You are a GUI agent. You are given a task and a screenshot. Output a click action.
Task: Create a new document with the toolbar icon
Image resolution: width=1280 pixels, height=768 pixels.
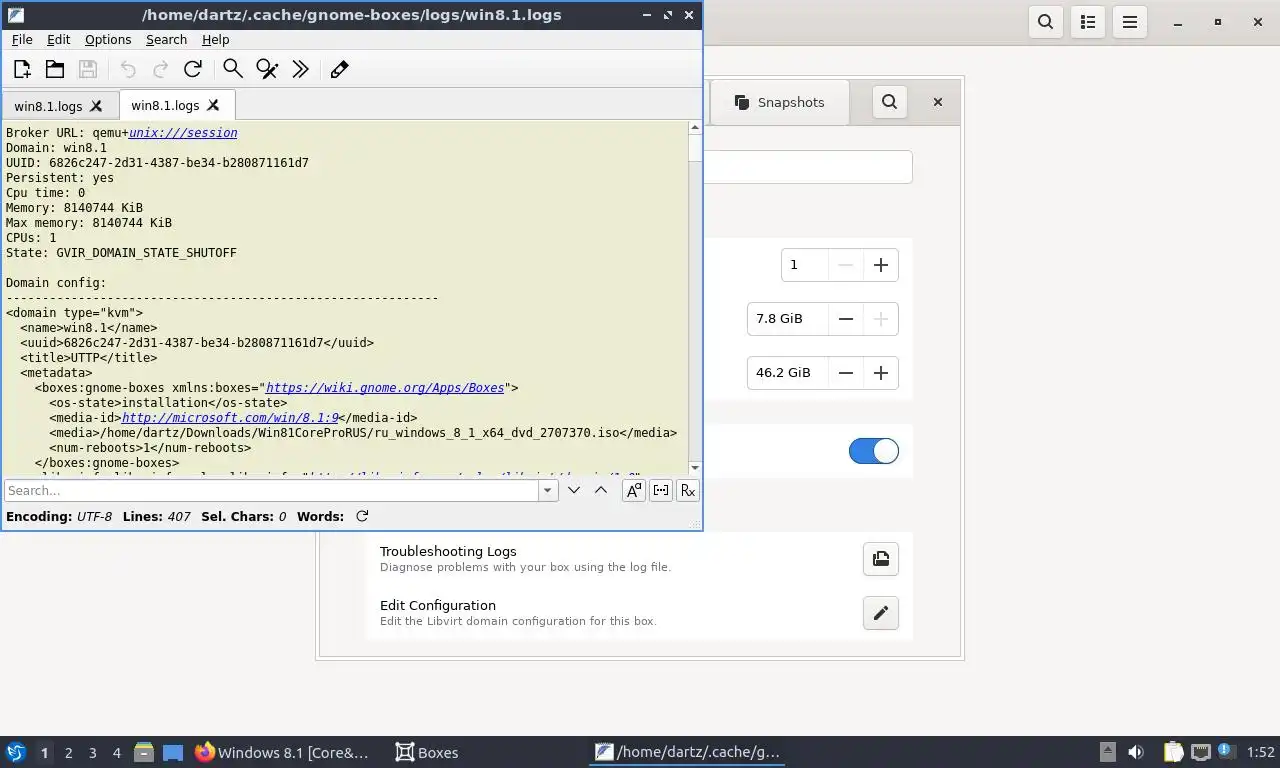22,69
